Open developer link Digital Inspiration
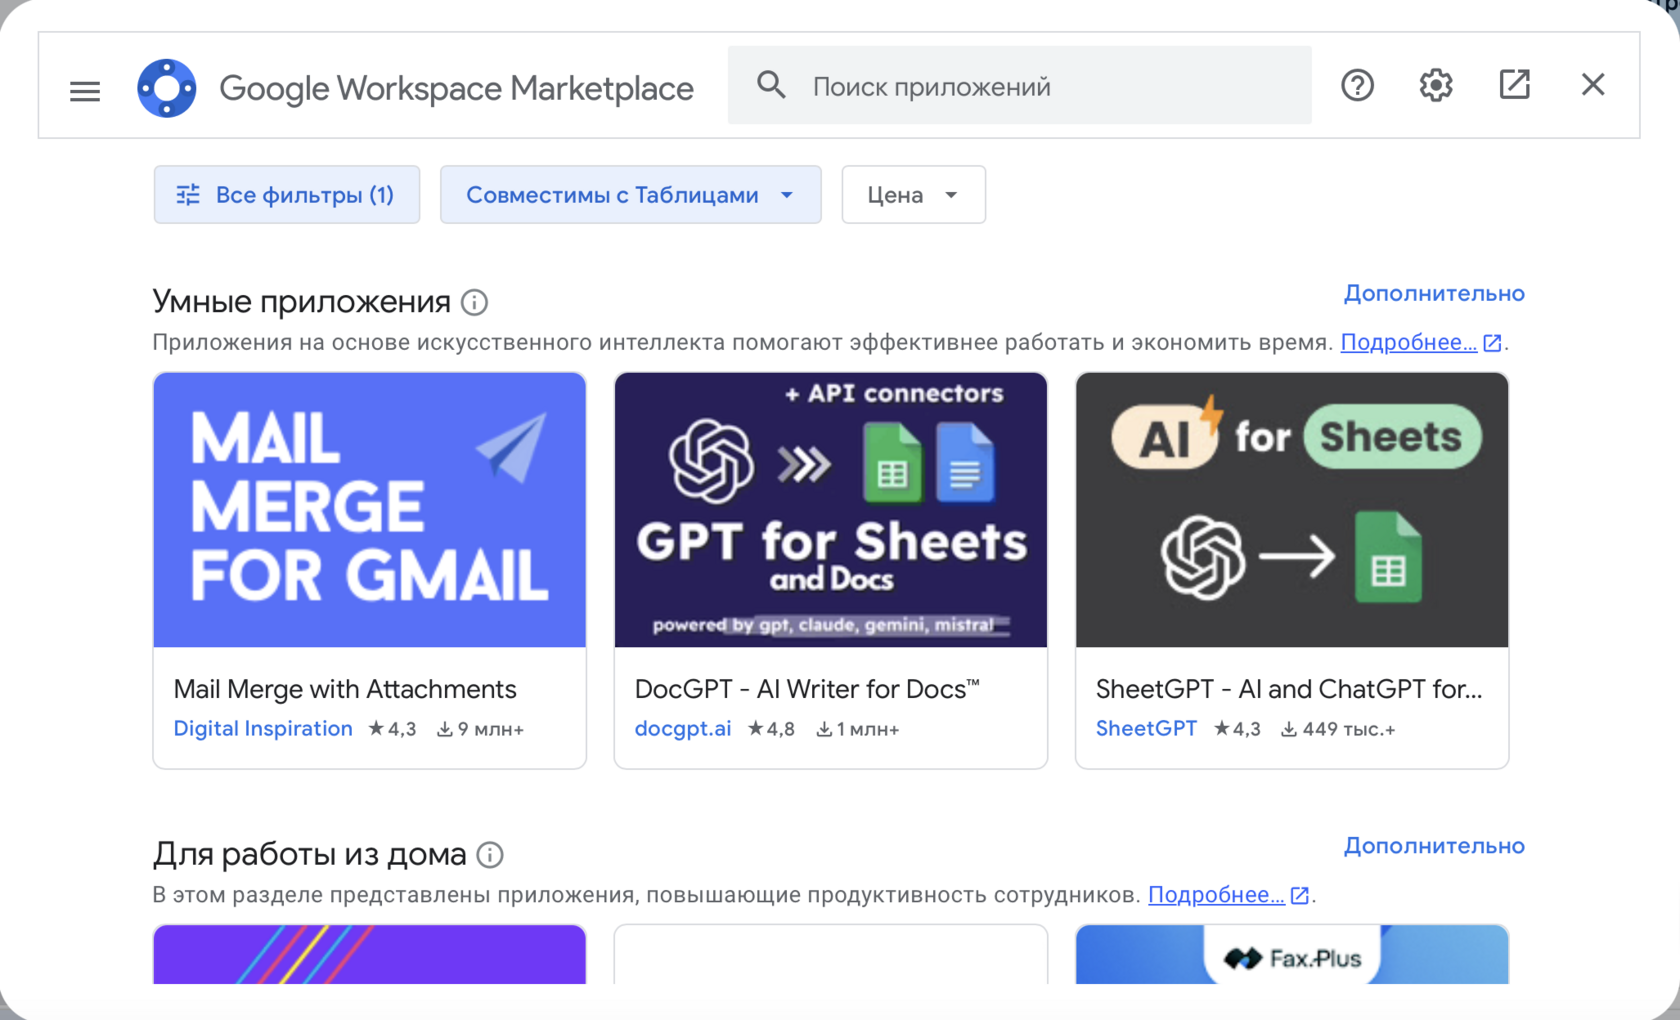The image size is (1680, 1020). pyautogui.click(x=263, y=729)
